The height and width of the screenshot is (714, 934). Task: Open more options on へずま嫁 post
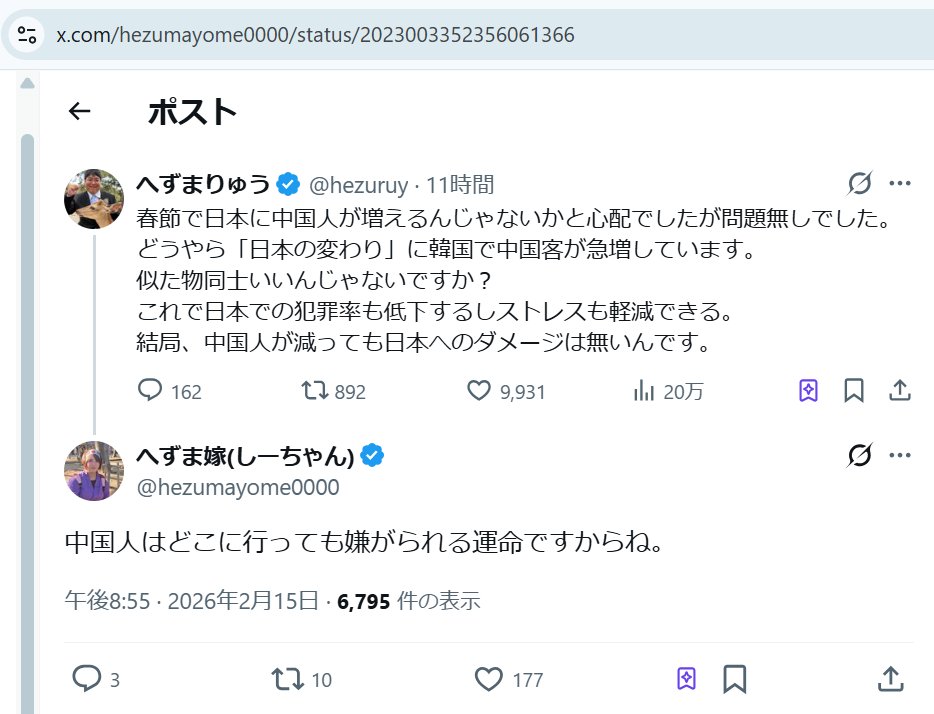point(900,457)
